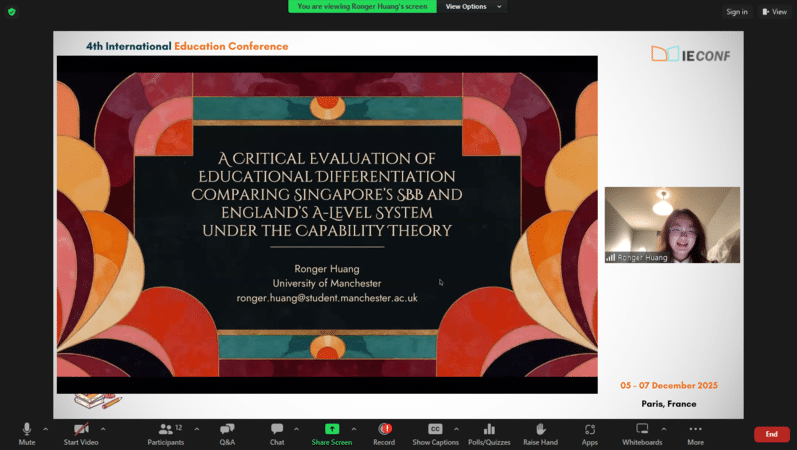
Task: Click the encryption shield icon
Action: point(12,11)
